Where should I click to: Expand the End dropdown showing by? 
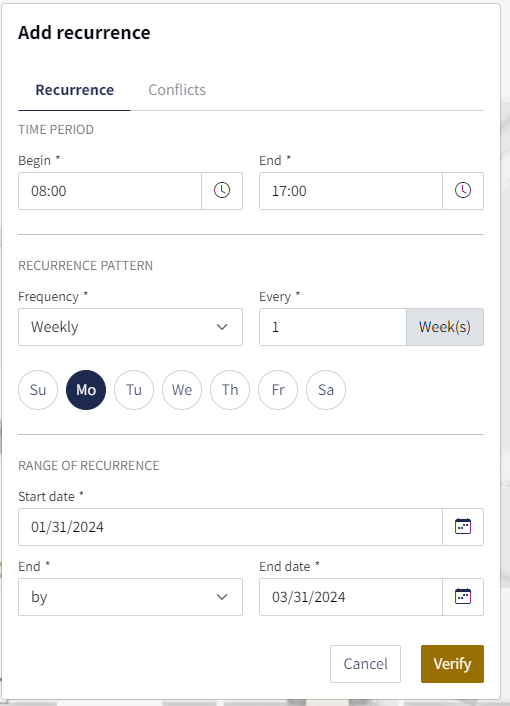click(x=131, y=597)
